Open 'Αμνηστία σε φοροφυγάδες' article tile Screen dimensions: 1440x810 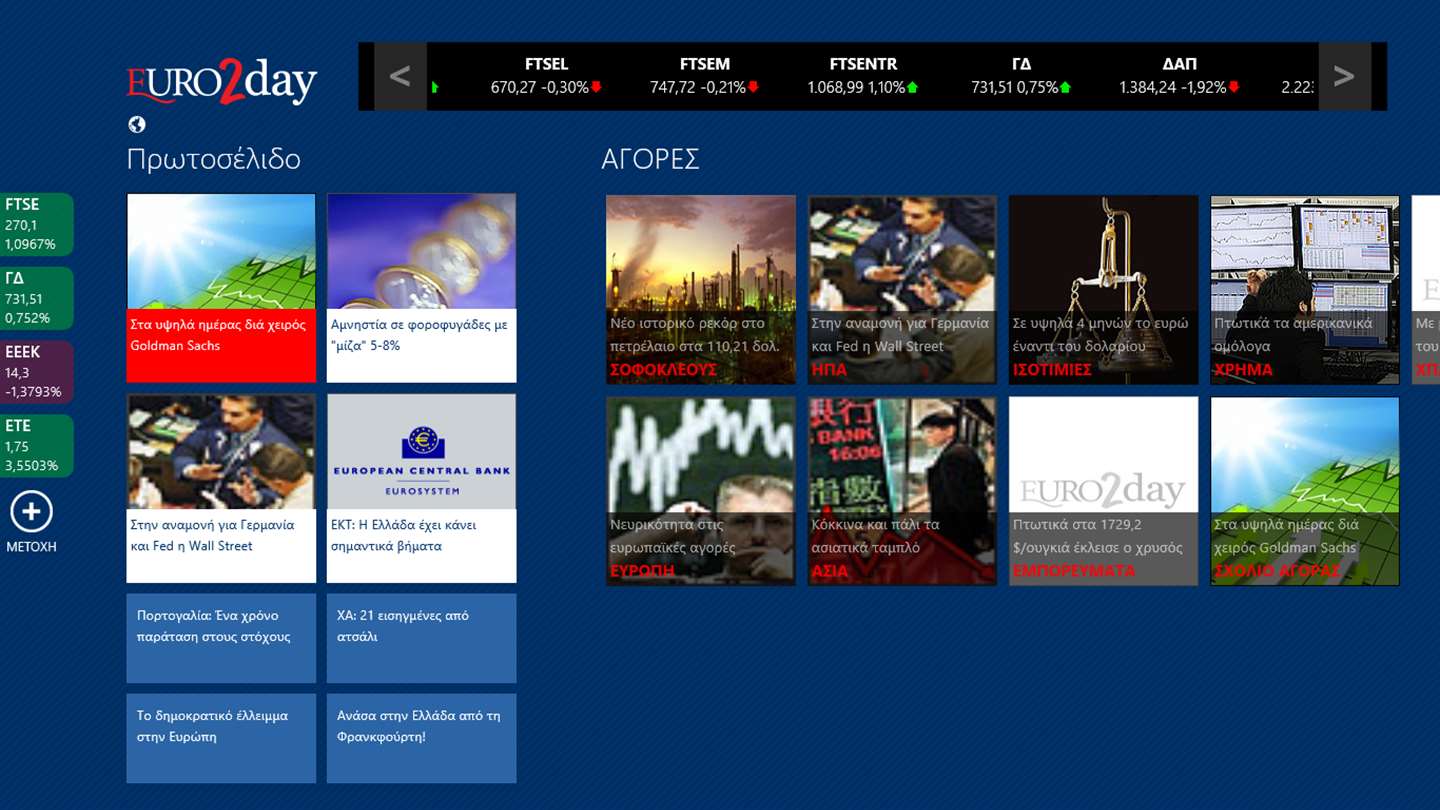[x=421, y=288]
